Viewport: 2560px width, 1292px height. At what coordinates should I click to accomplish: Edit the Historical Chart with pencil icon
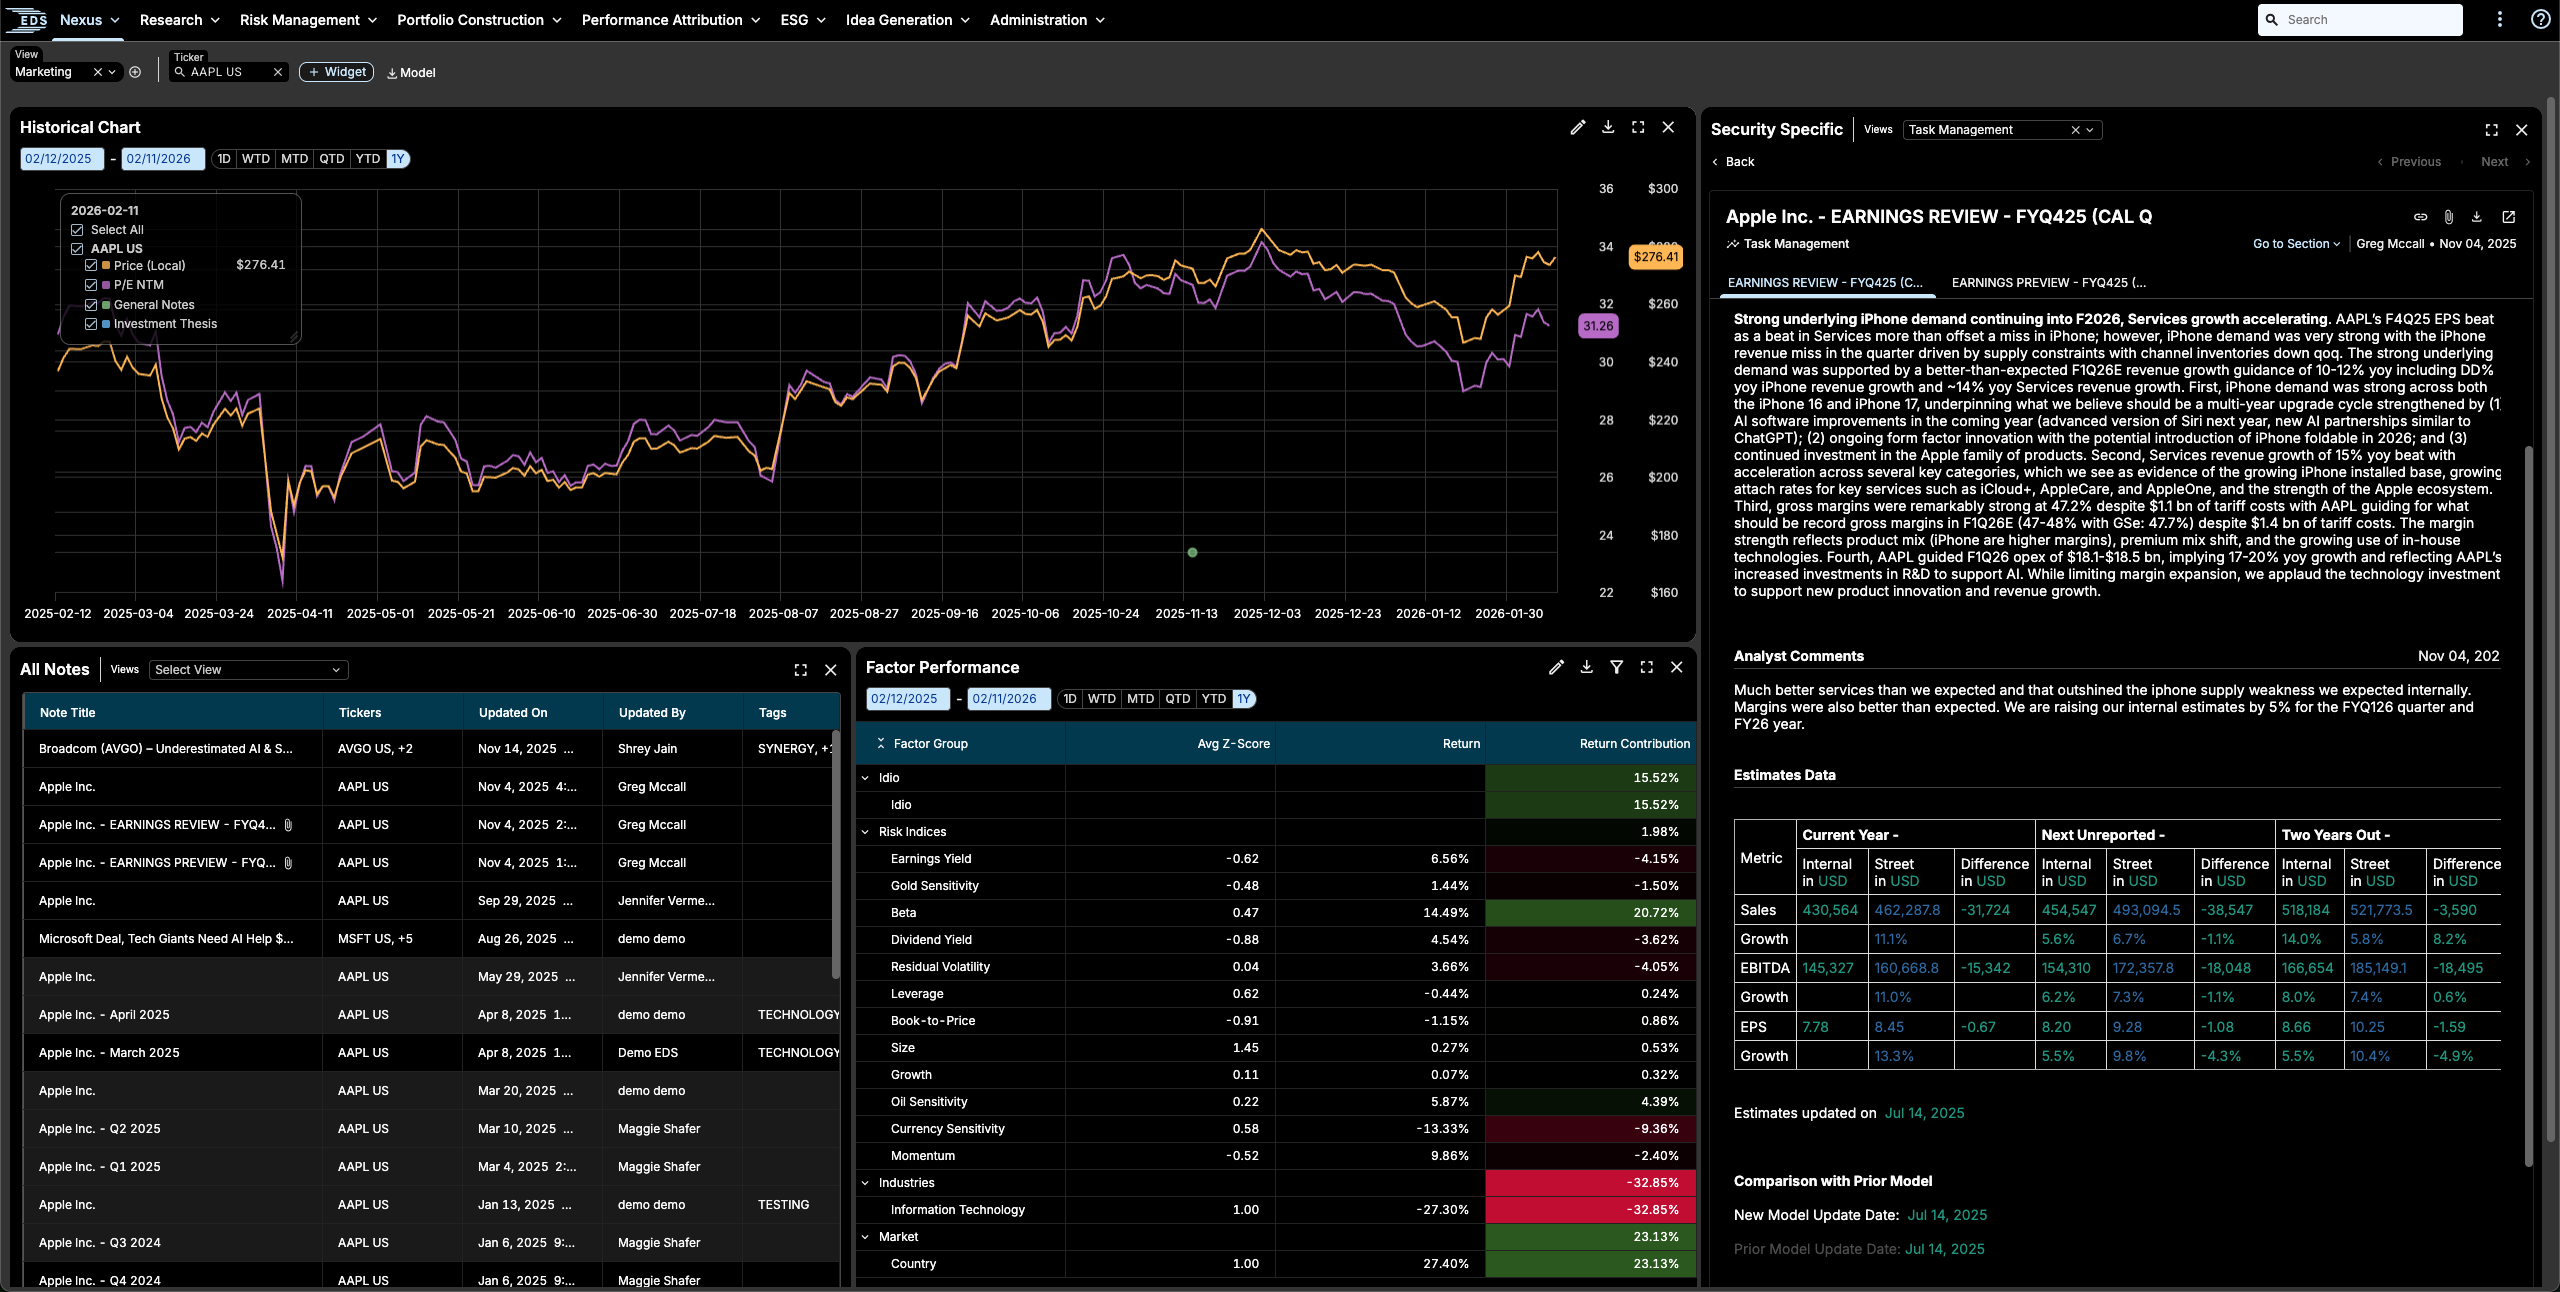tap(1577, 127)
